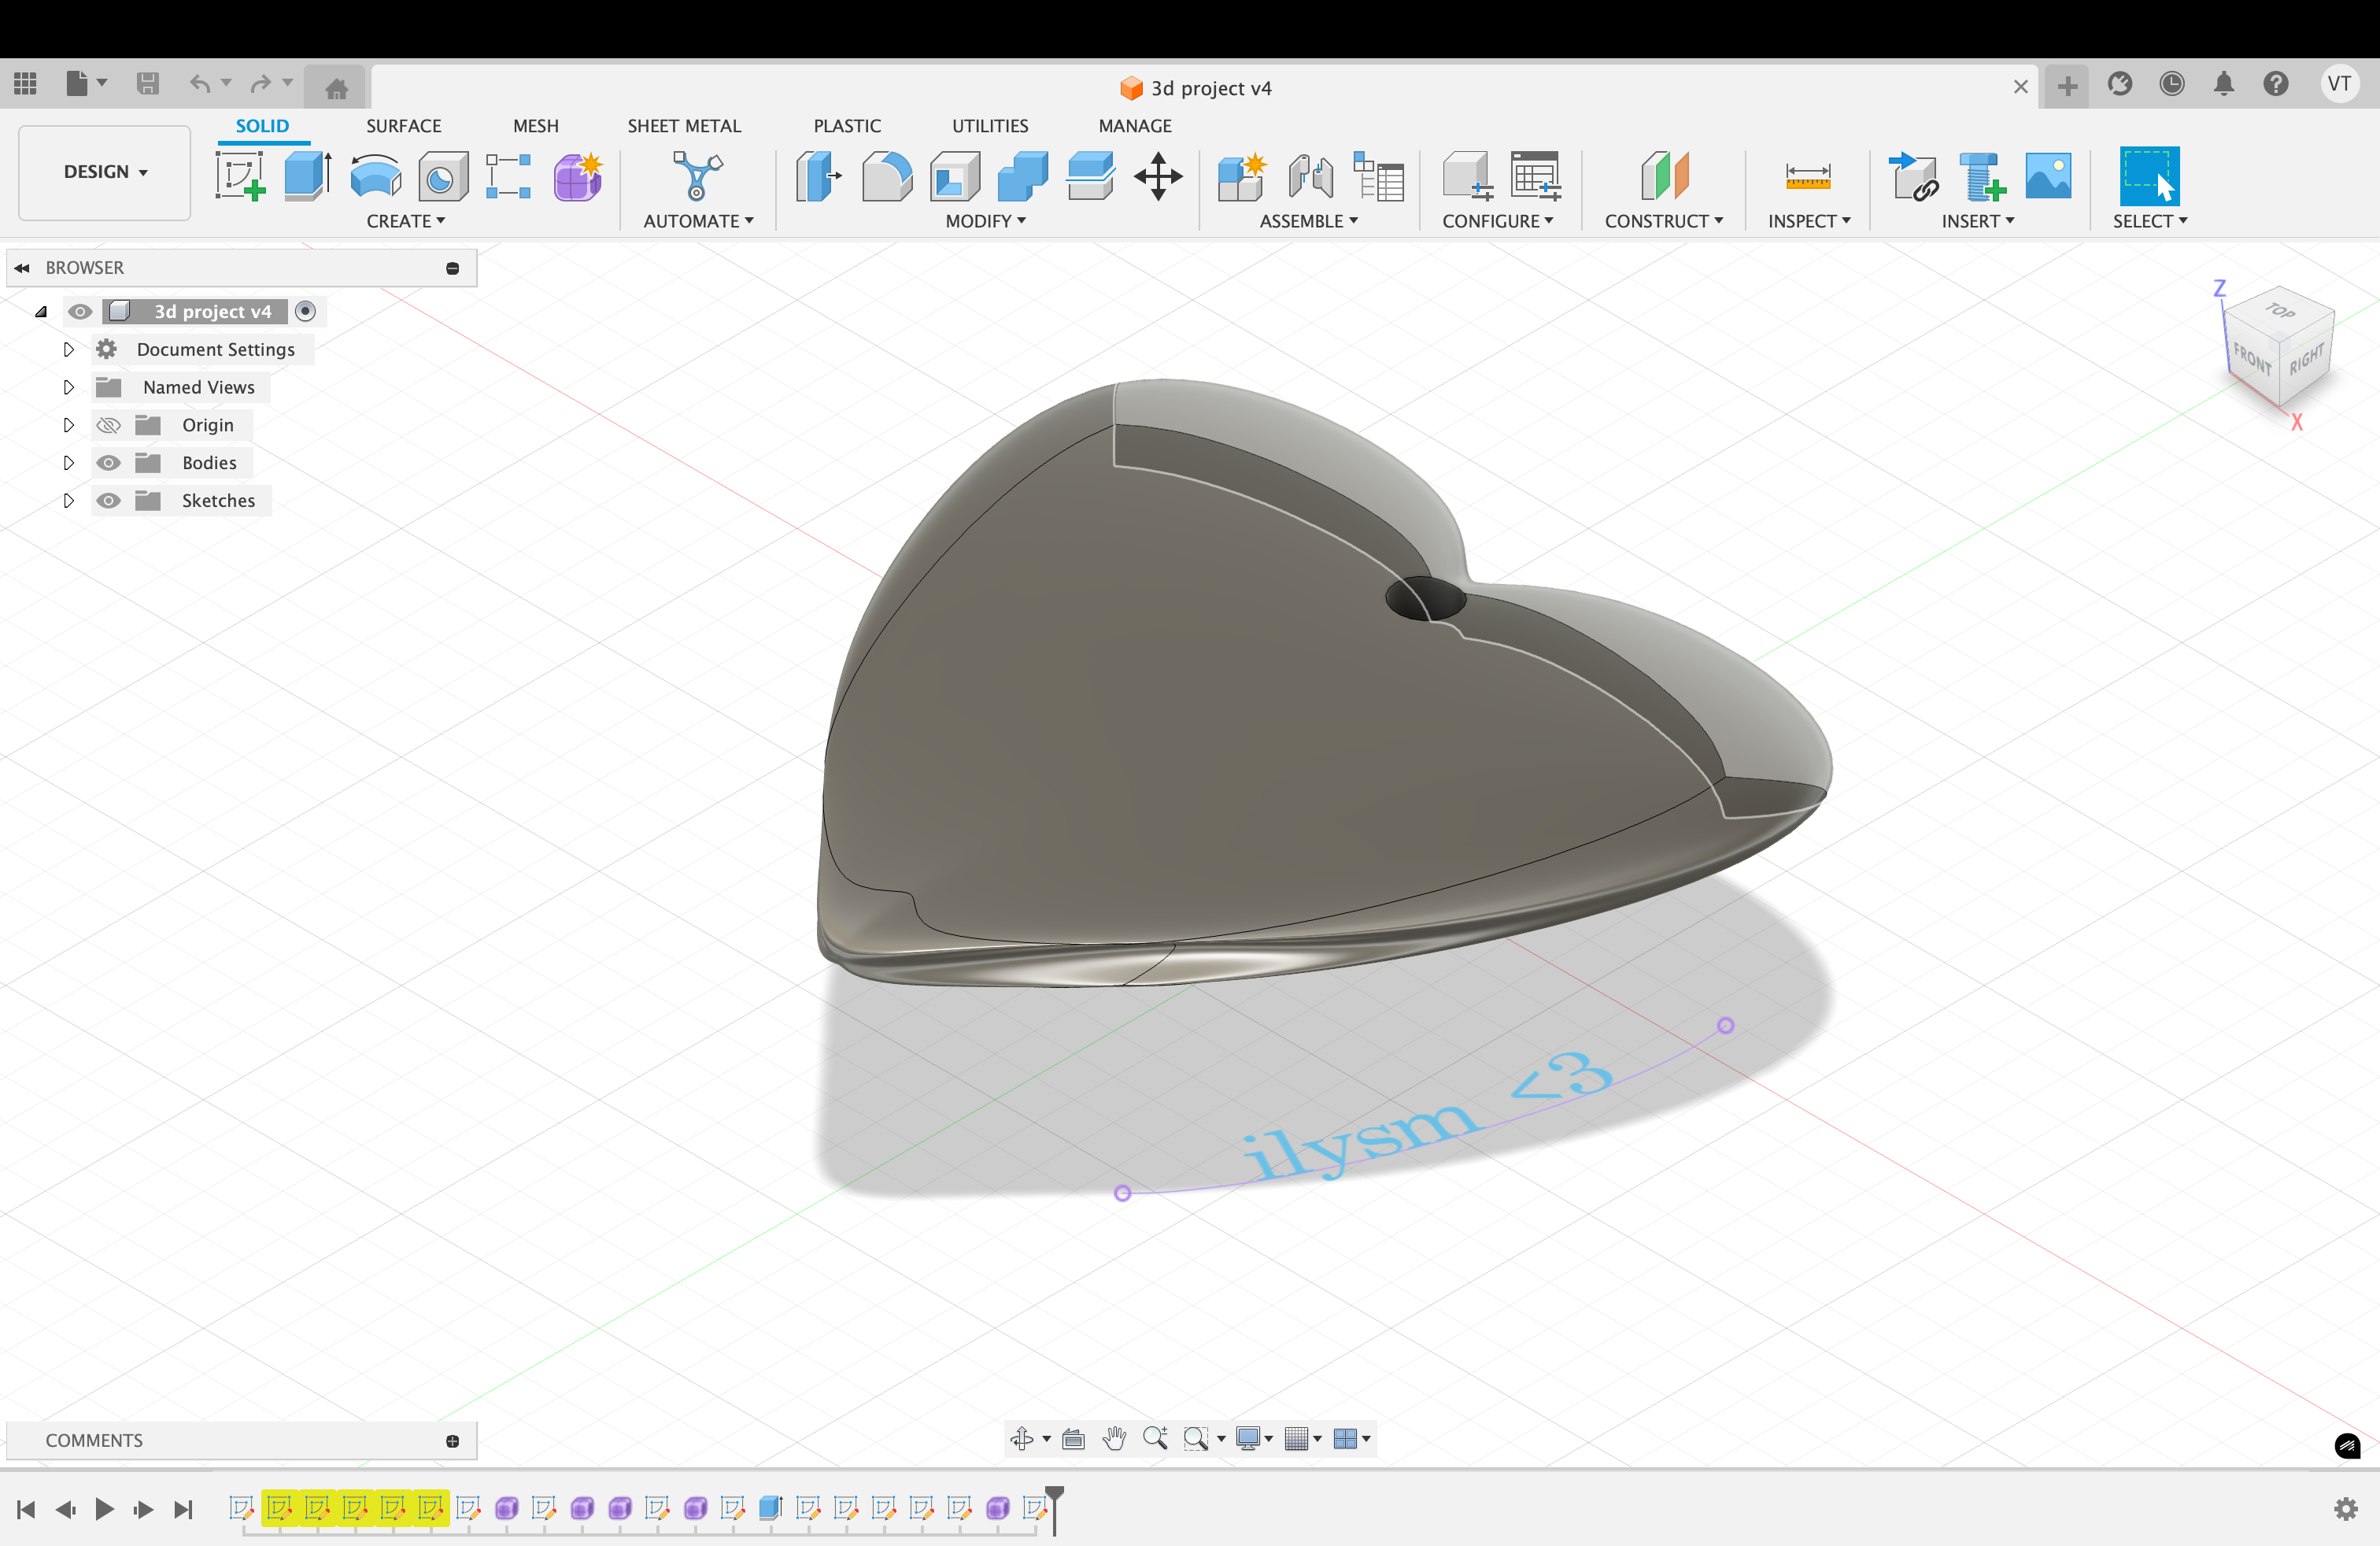This screenshot has height=1546, width=2380.
Task: Switch to the SURFACE tab
Action: click(403, 126)
